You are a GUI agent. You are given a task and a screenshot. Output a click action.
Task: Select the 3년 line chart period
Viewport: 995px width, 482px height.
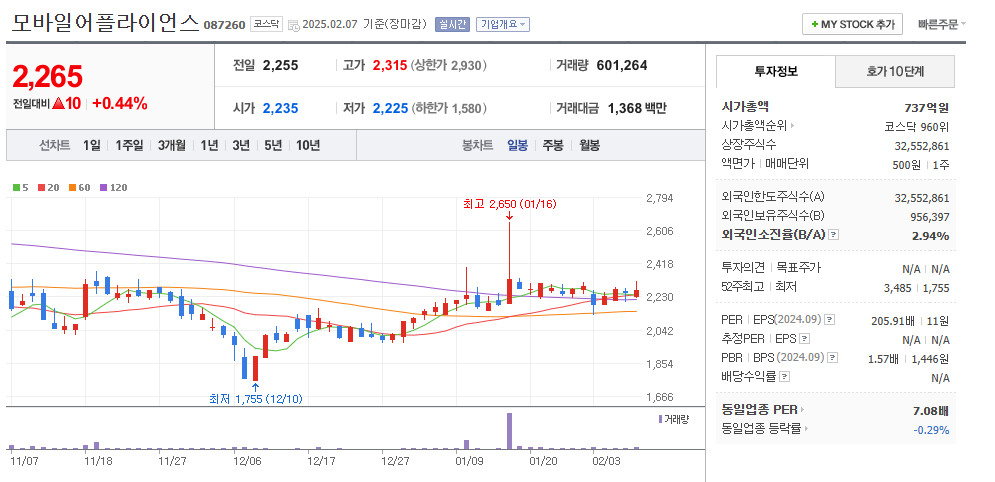[x=241, y=145]
